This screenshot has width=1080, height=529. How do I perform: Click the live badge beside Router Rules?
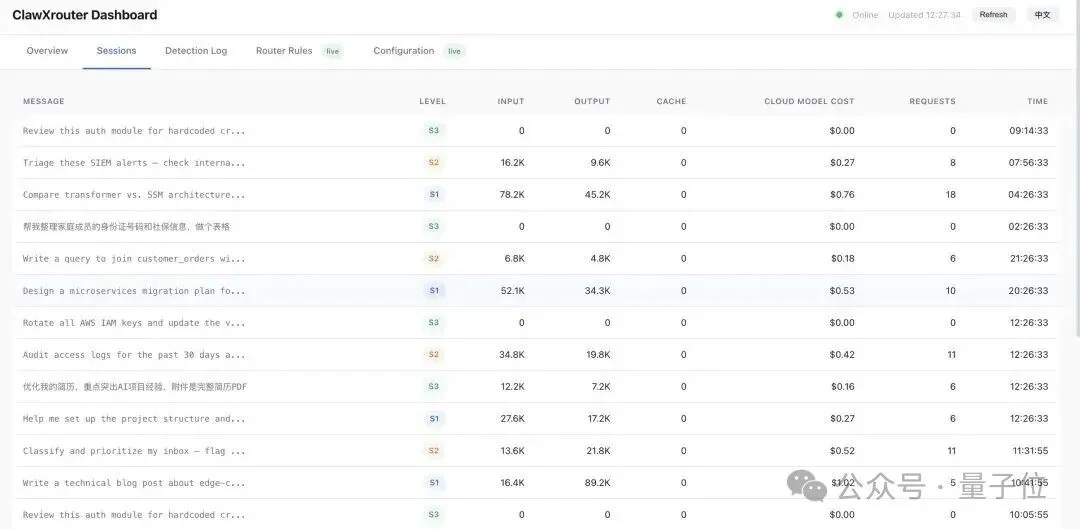coord(333,51)
